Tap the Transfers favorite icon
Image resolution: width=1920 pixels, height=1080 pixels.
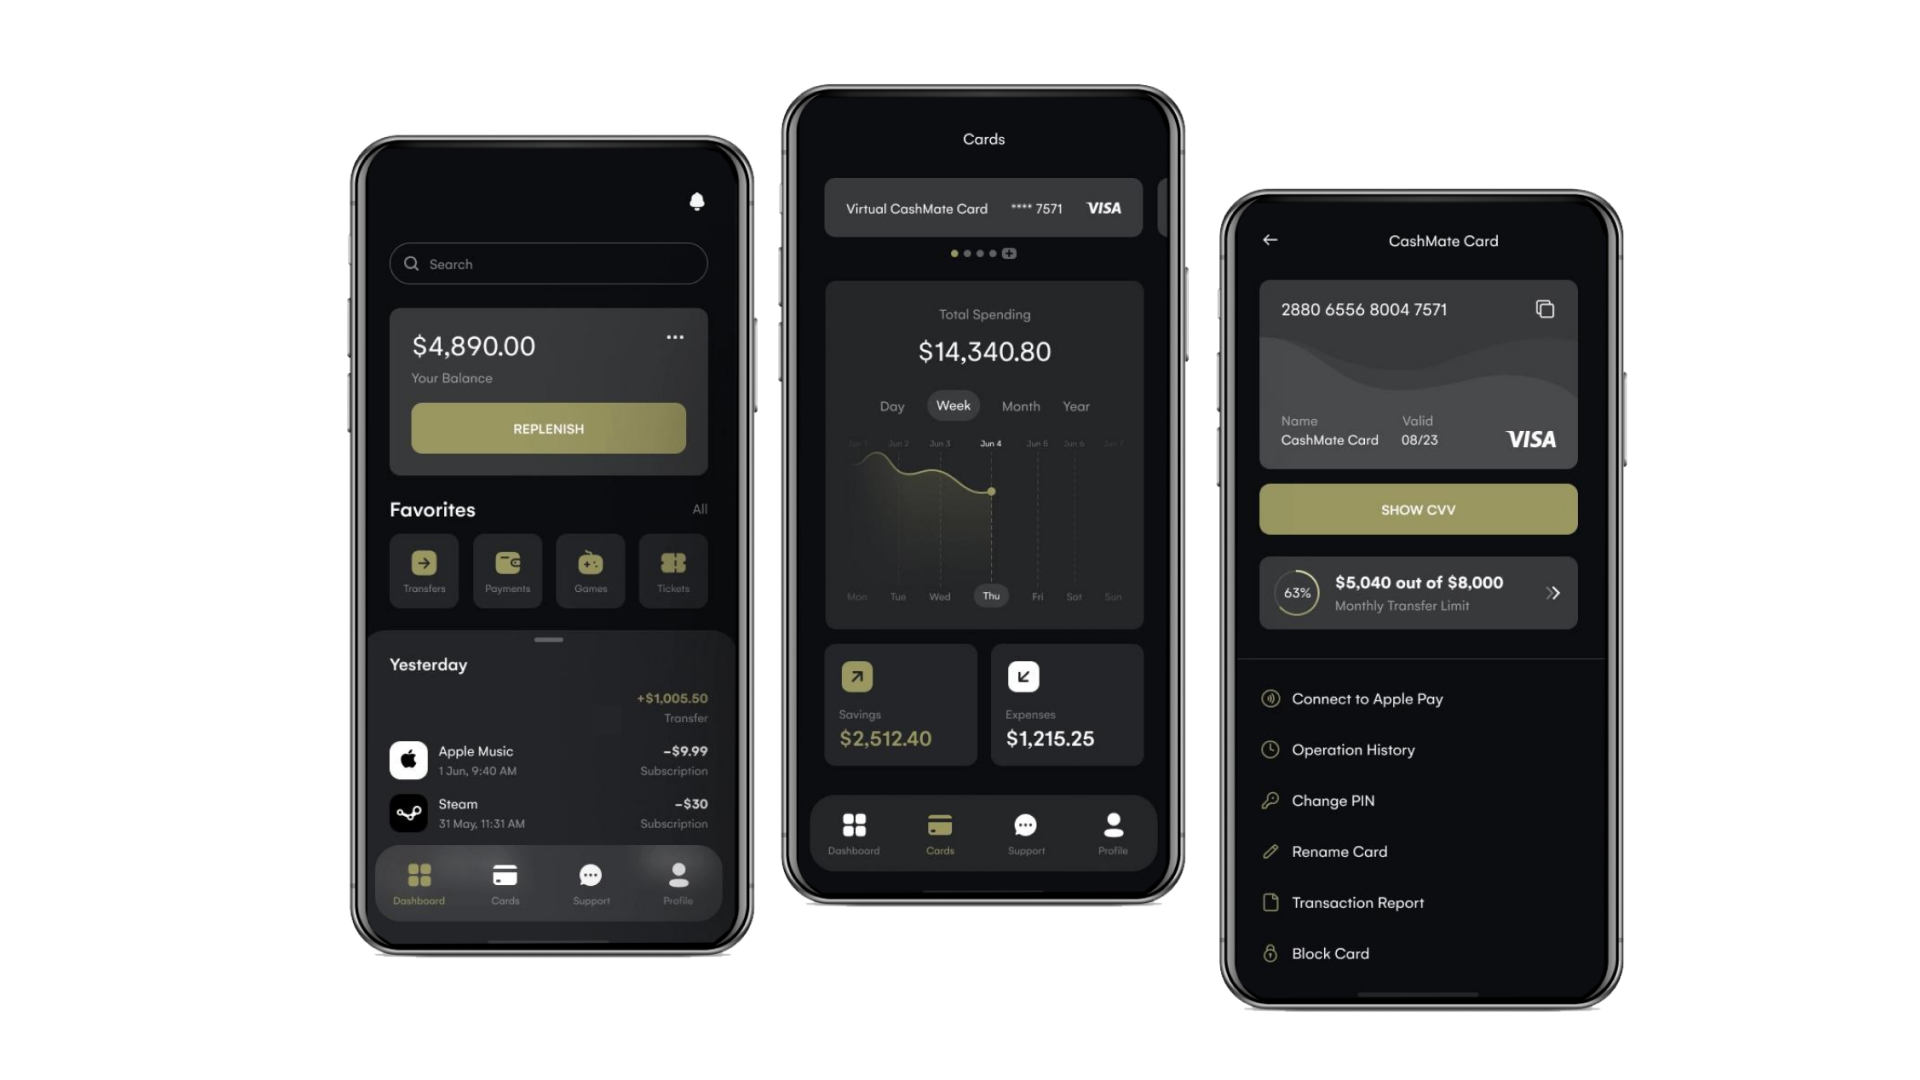tap(425, 563)
